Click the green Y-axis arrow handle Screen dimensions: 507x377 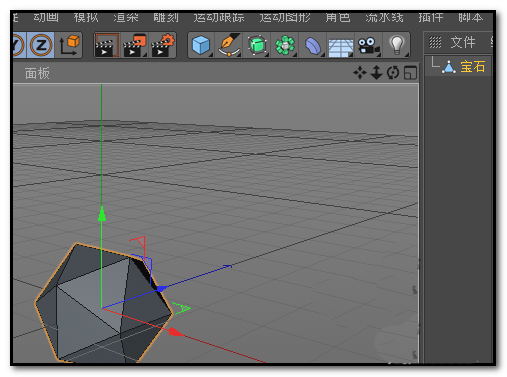pyautogui.click(x=102, y=214)
